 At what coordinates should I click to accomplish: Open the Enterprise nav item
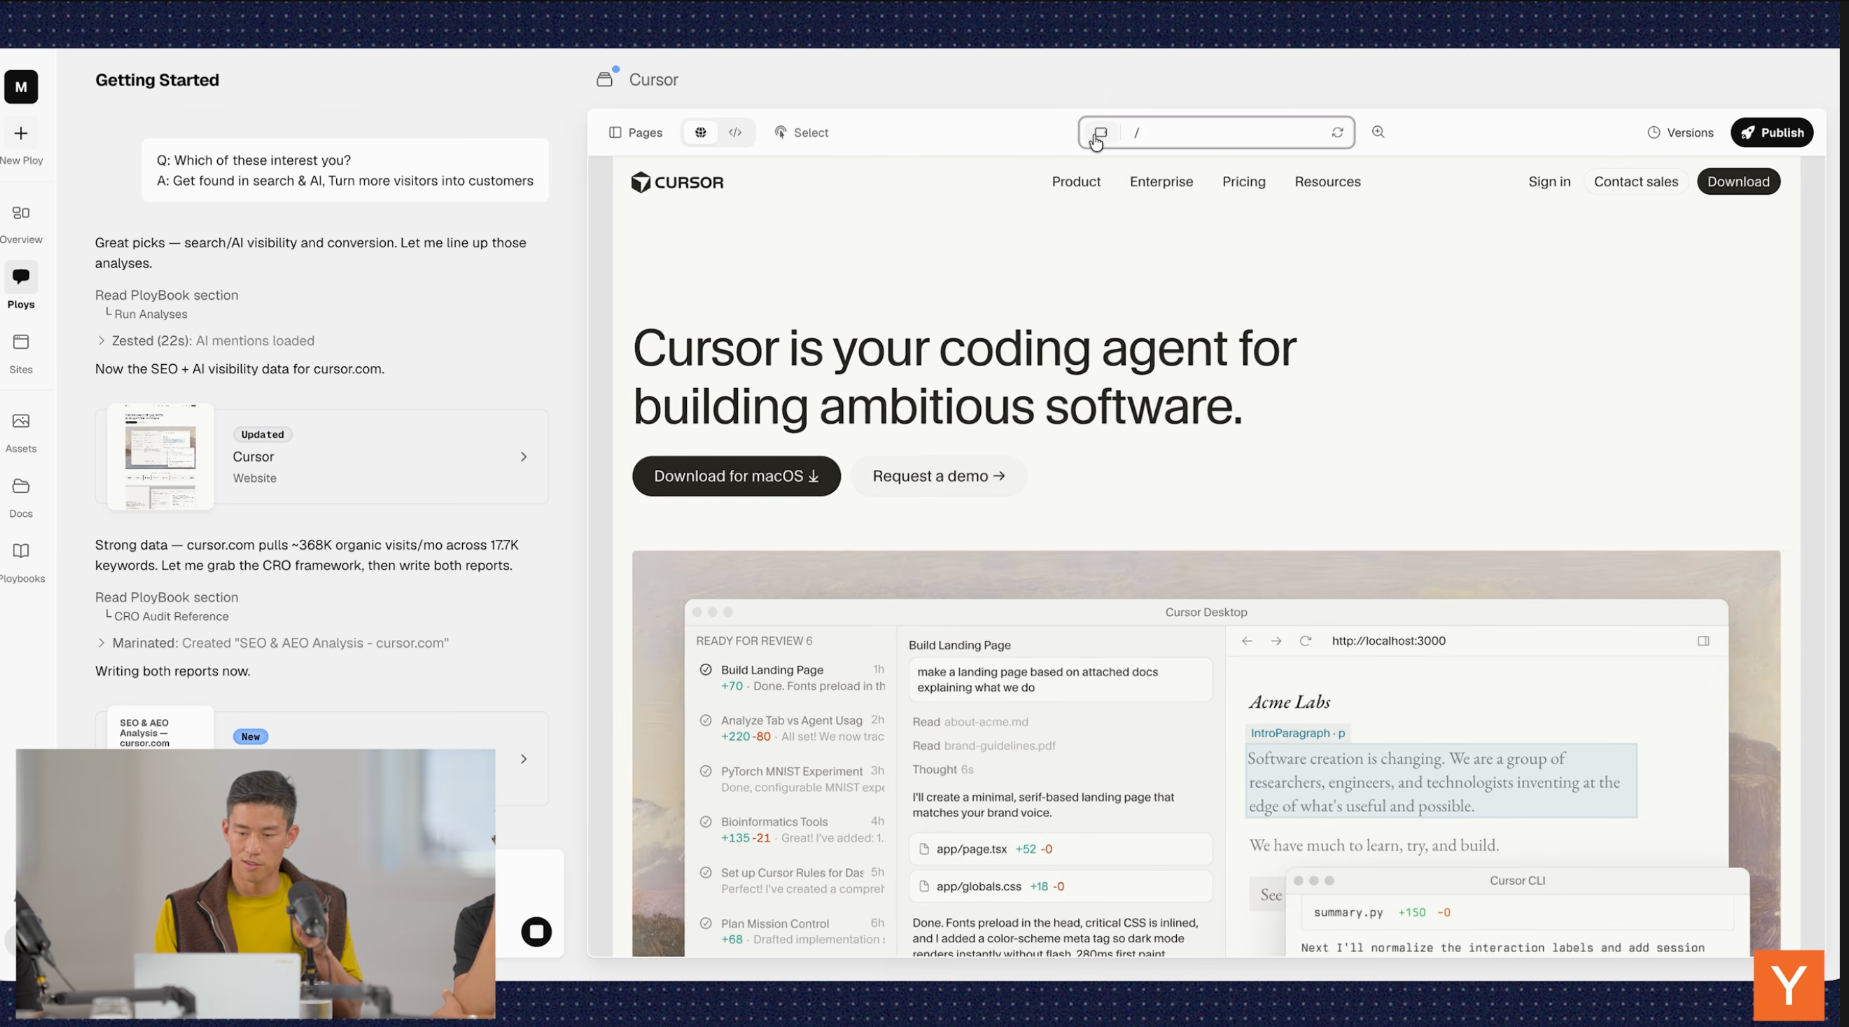pos(1161,182)
